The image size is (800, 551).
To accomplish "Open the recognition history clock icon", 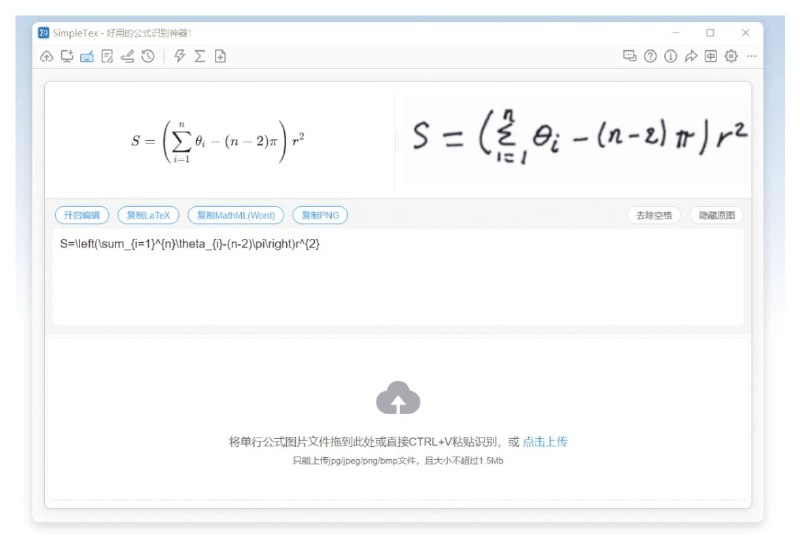I will [x=148, y=56].
